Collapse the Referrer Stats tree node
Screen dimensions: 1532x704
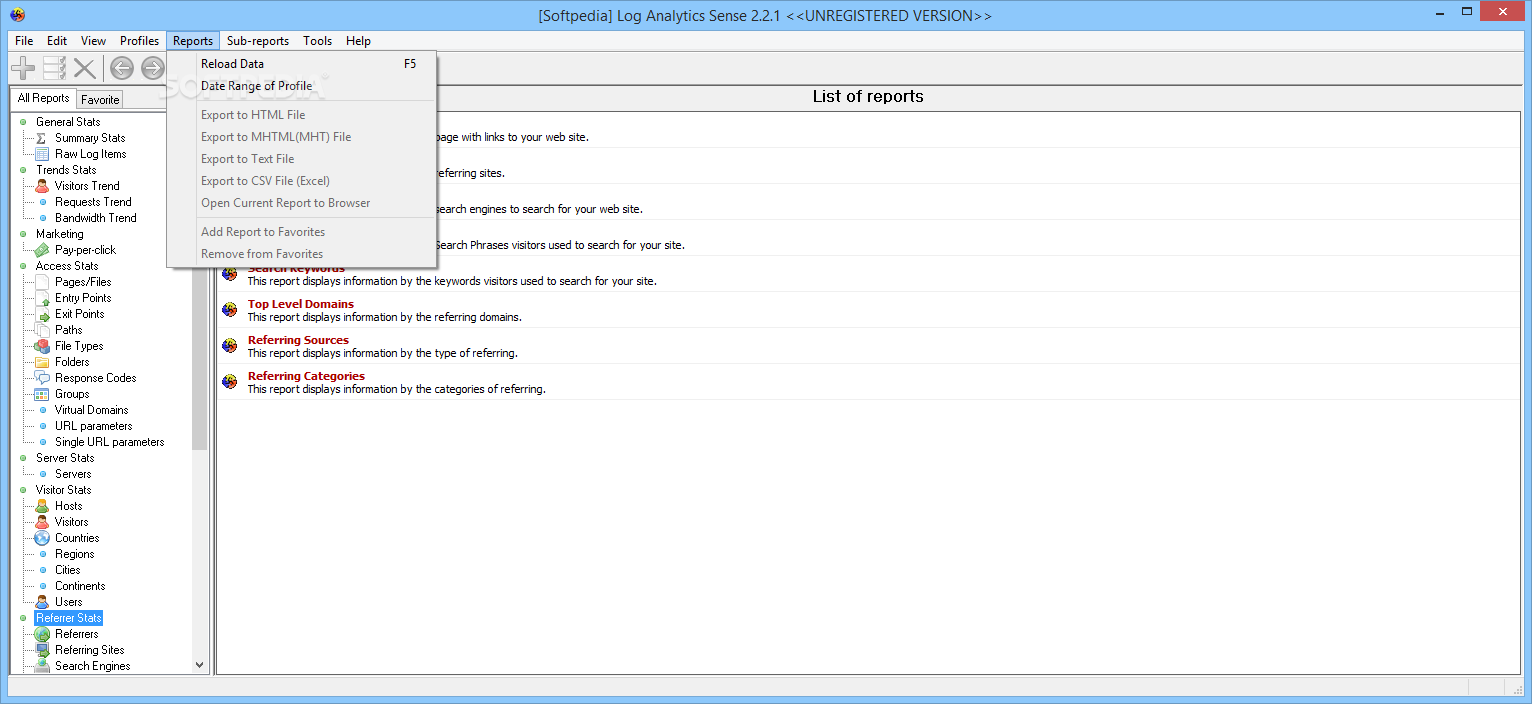point(23,618)
